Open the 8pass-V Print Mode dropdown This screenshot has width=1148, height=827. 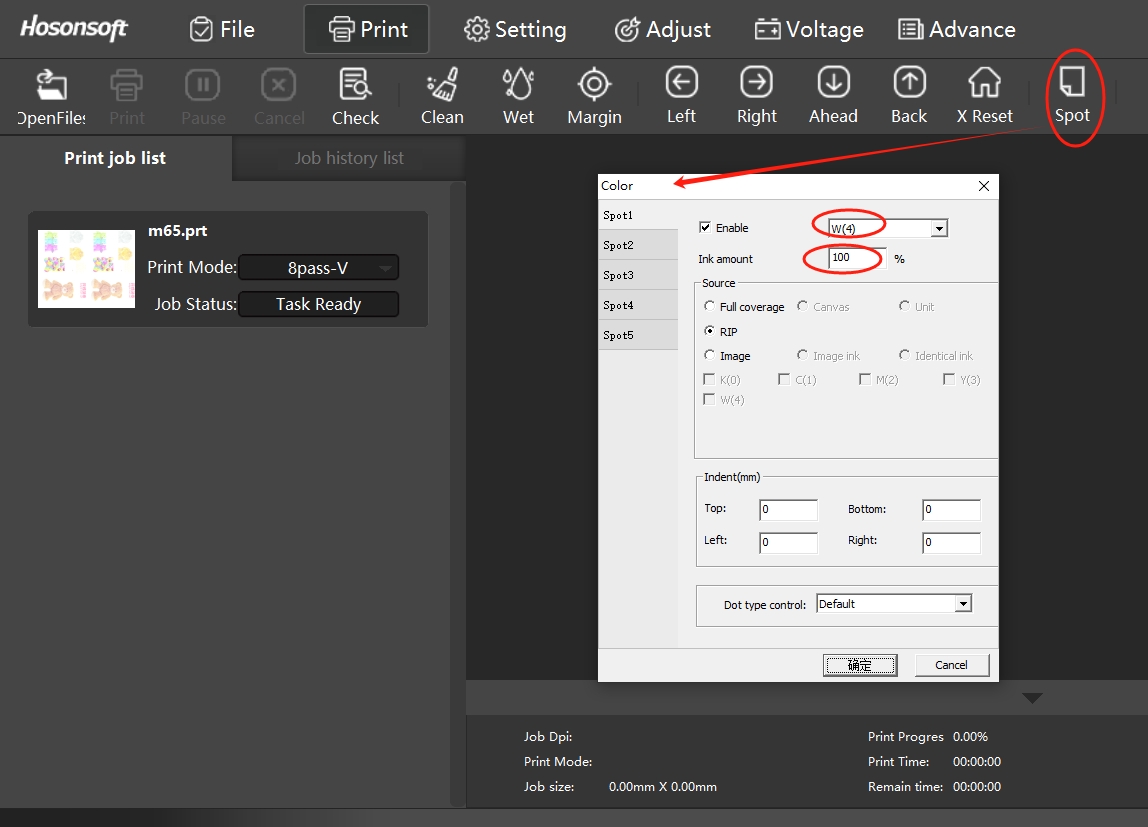pyautogui.click(x=318, y=268)
